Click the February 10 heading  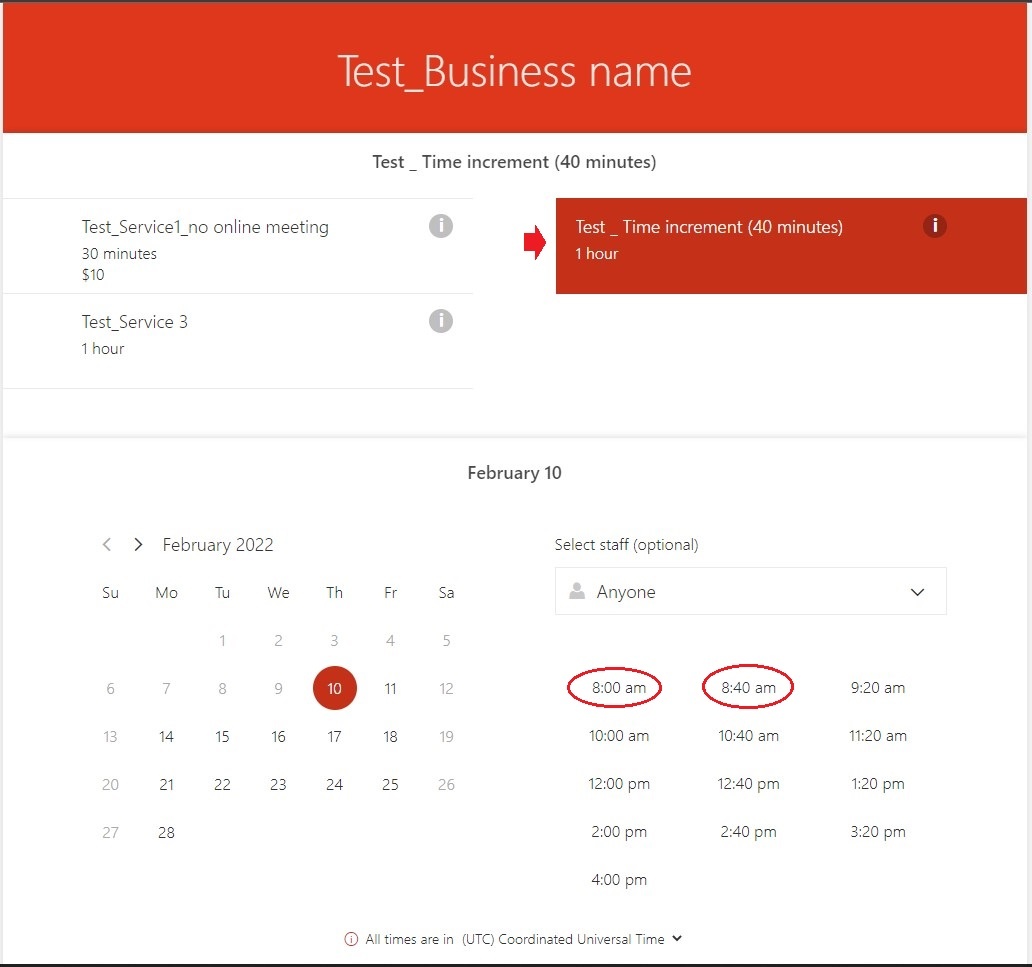(514, 473)
